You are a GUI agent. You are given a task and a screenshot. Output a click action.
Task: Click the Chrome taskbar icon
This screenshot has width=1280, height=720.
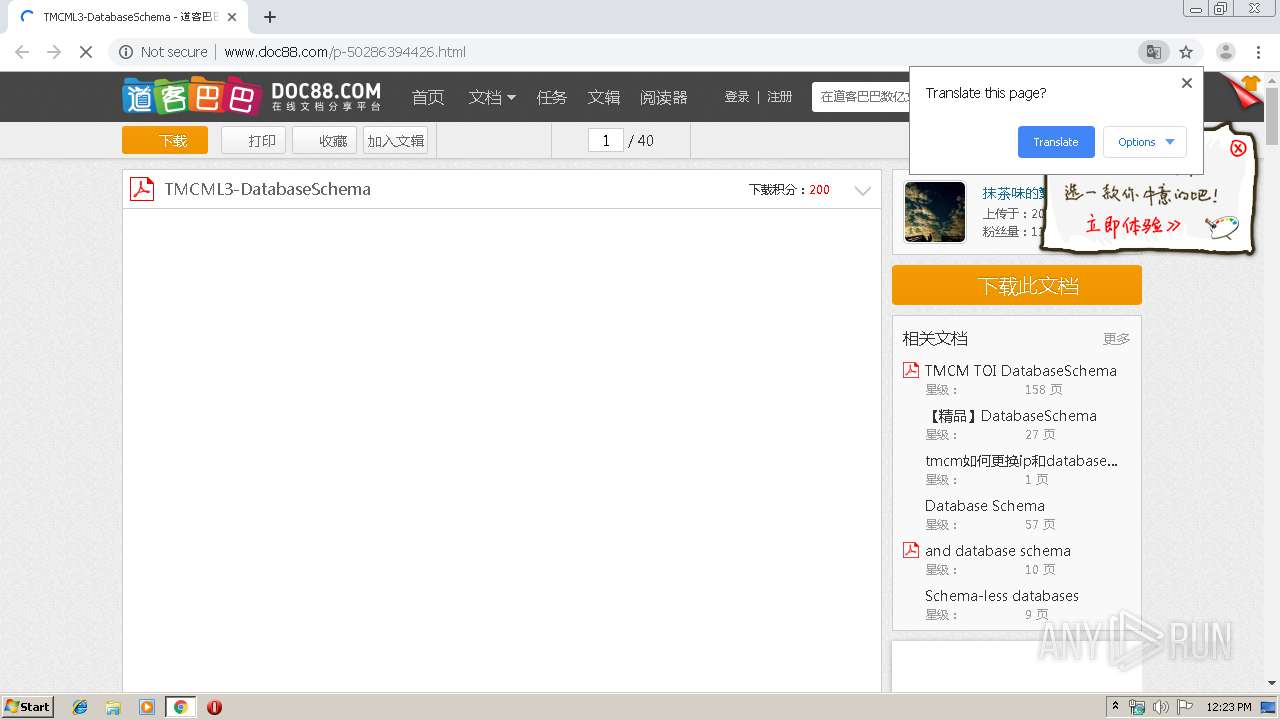coord(180,707)
